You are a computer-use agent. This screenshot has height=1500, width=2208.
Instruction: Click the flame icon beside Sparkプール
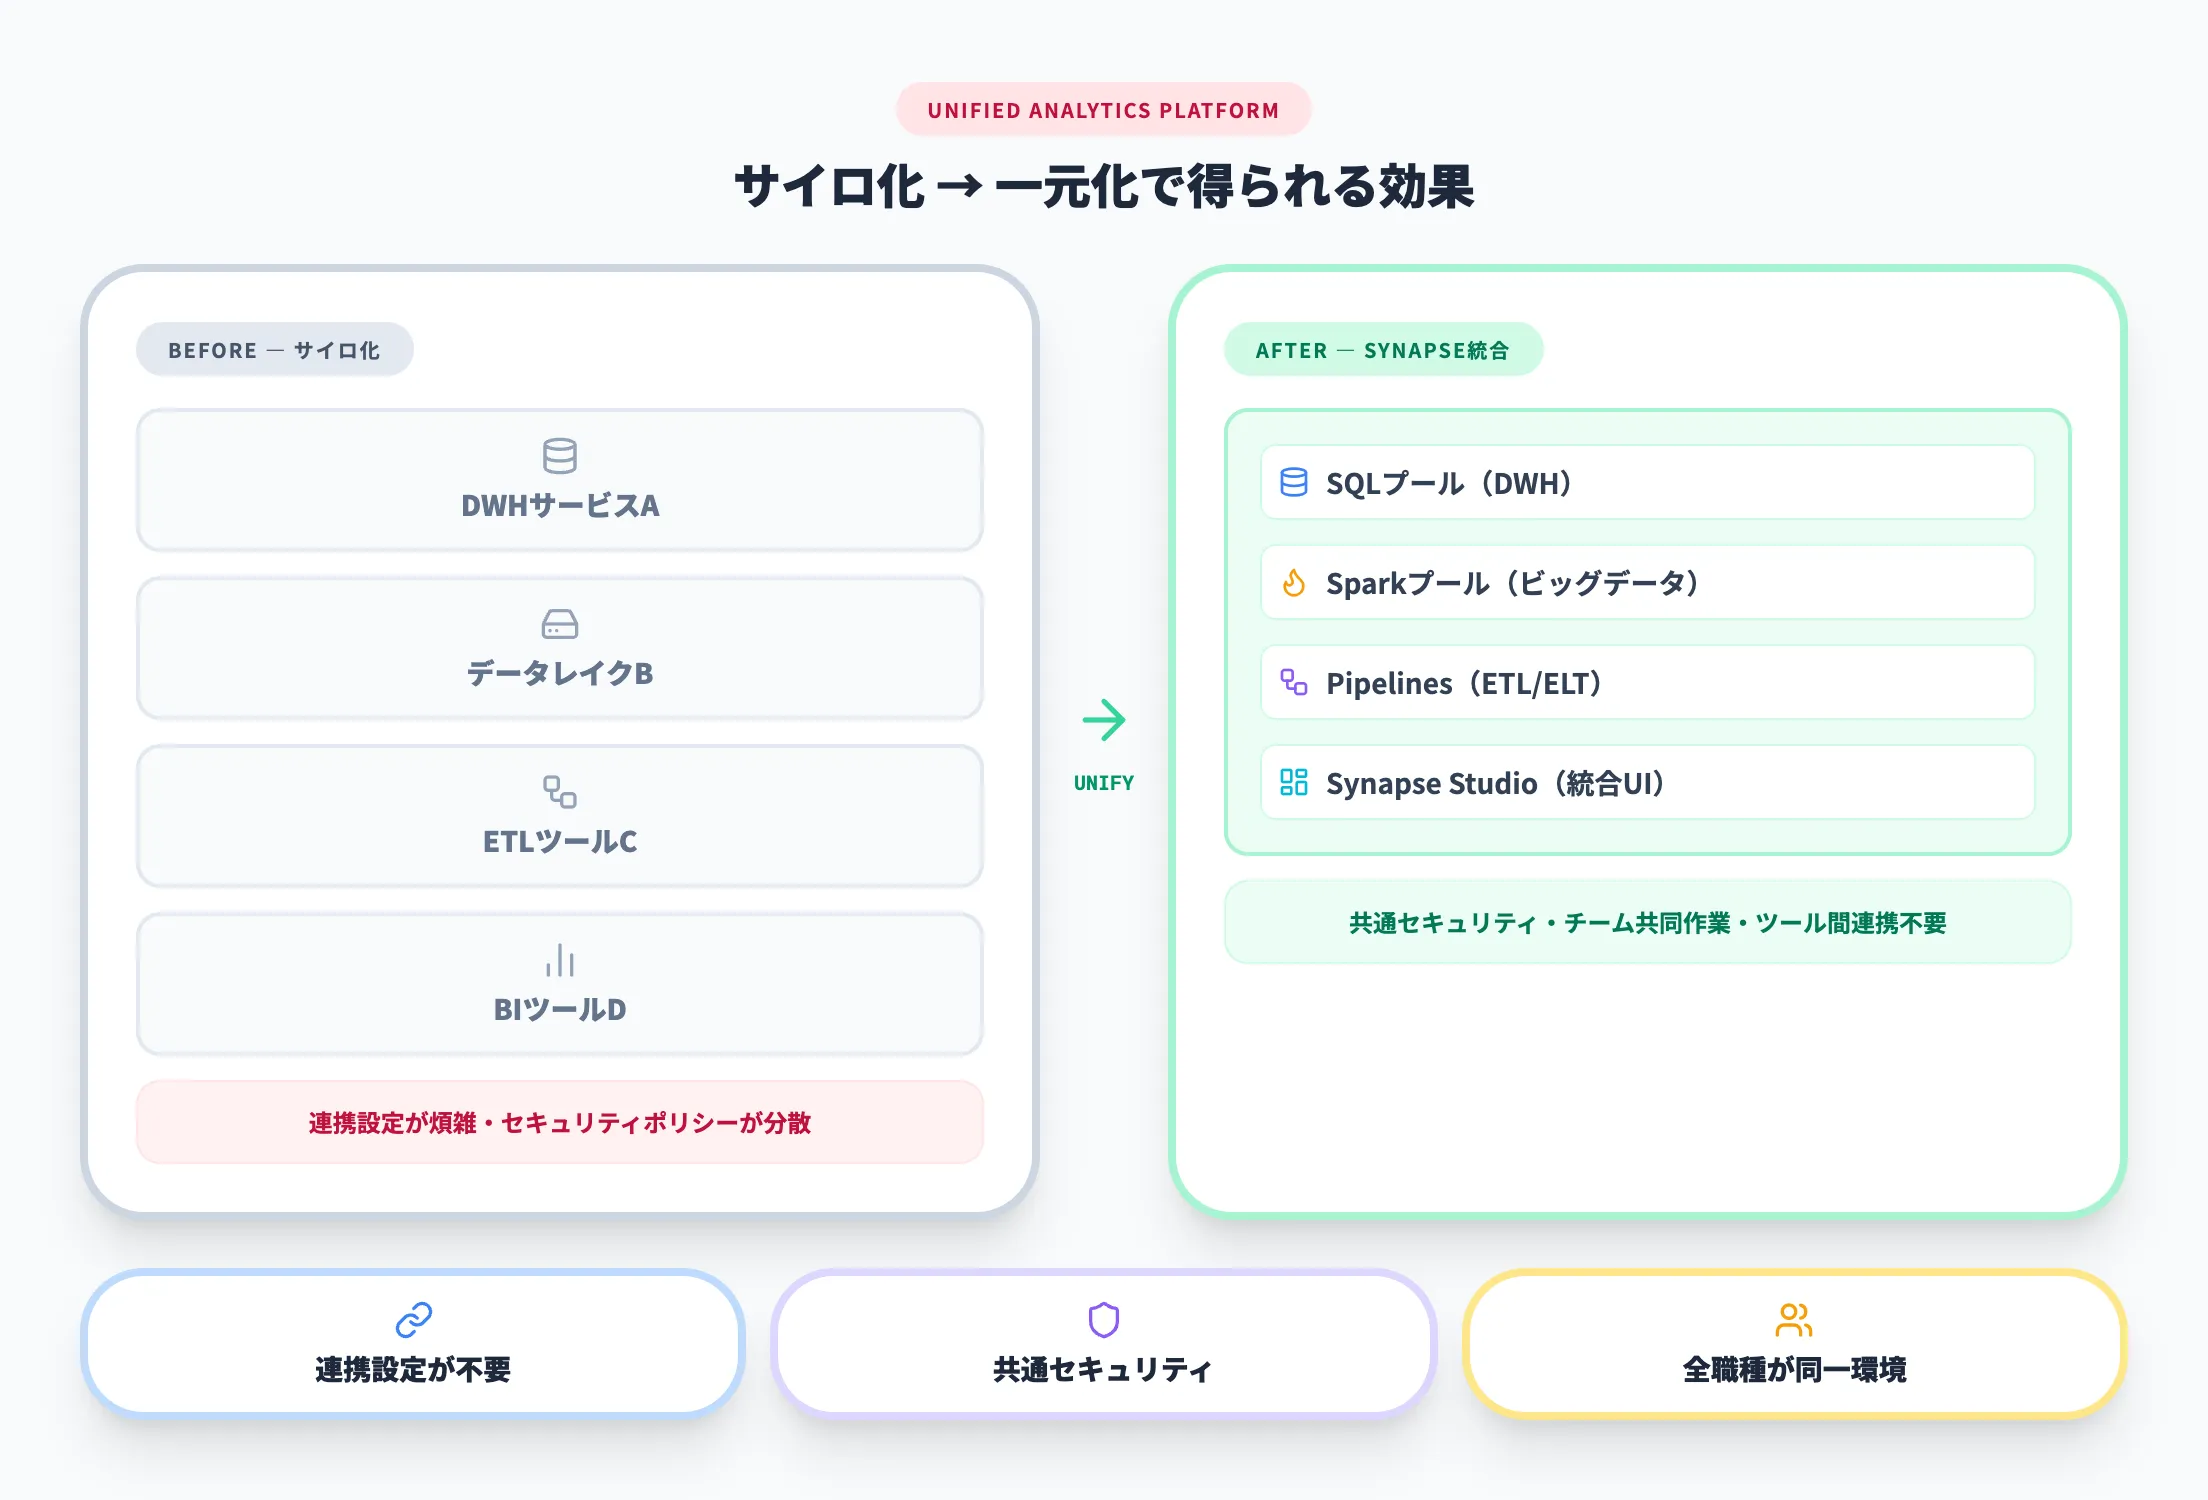pos(1294,583)
